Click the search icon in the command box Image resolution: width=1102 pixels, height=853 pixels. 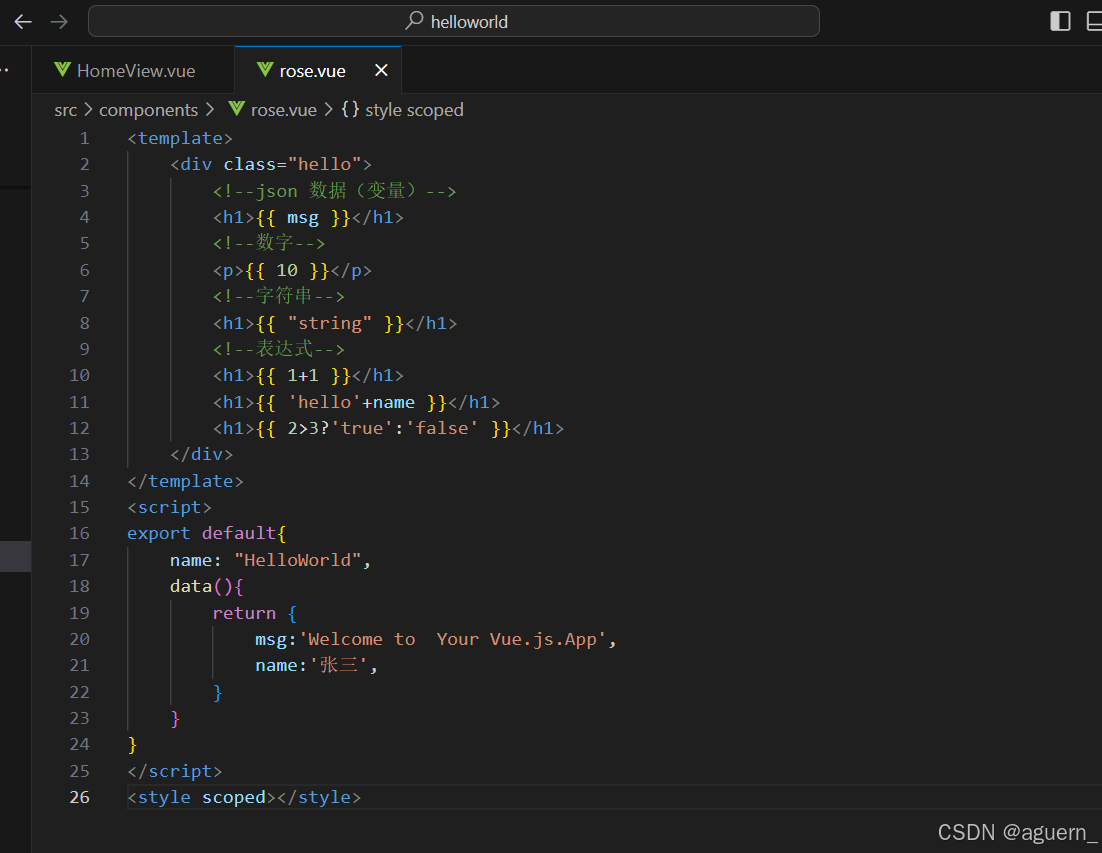(x=412, y=21)
